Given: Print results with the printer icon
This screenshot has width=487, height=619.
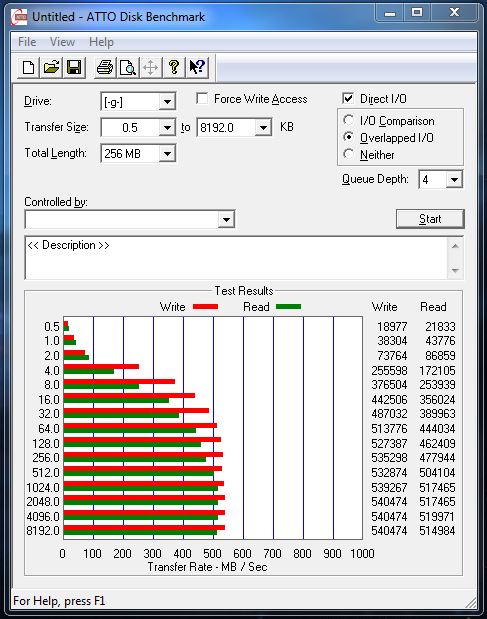Looking at the screenshot, I should click(105, 68).
